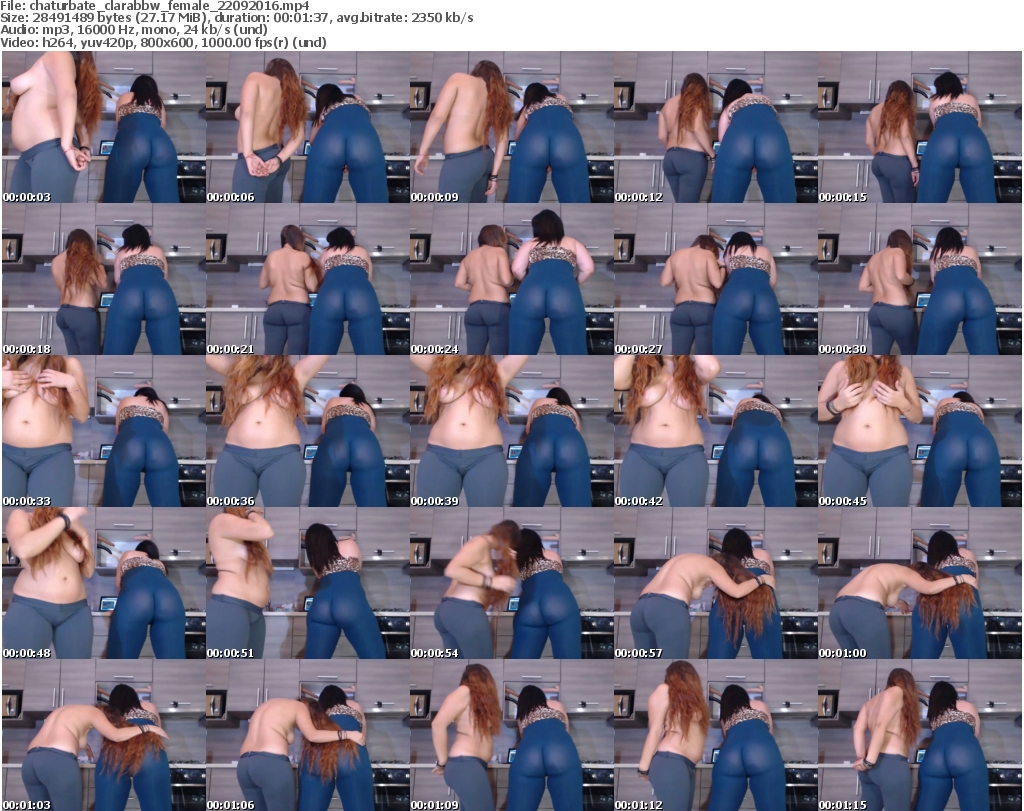Click the Audio mp3 info line

click(x=134, y=29)
